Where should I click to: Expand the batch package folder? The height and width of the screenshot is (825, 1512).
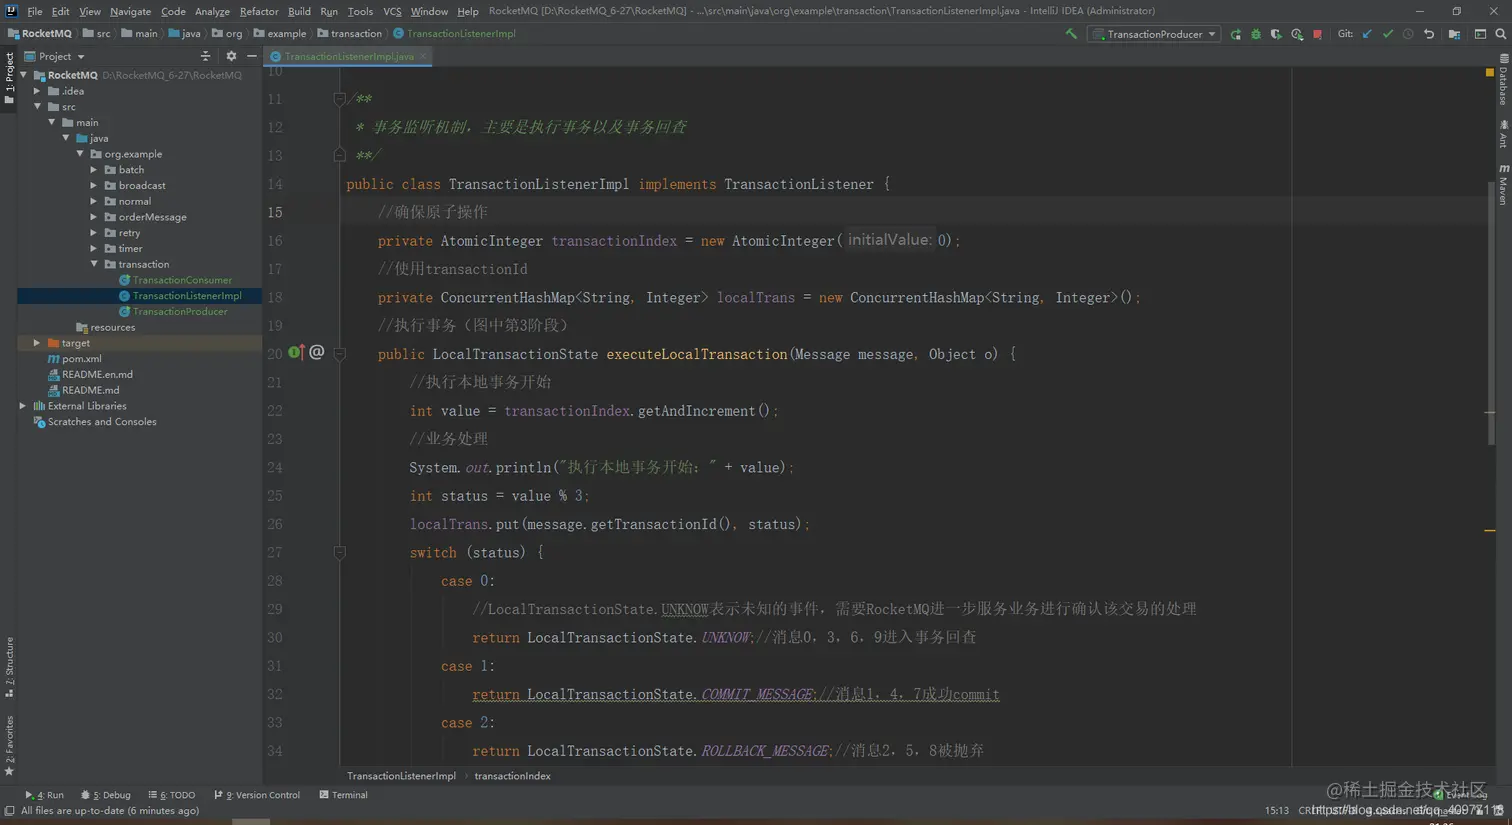coord(95,170)
